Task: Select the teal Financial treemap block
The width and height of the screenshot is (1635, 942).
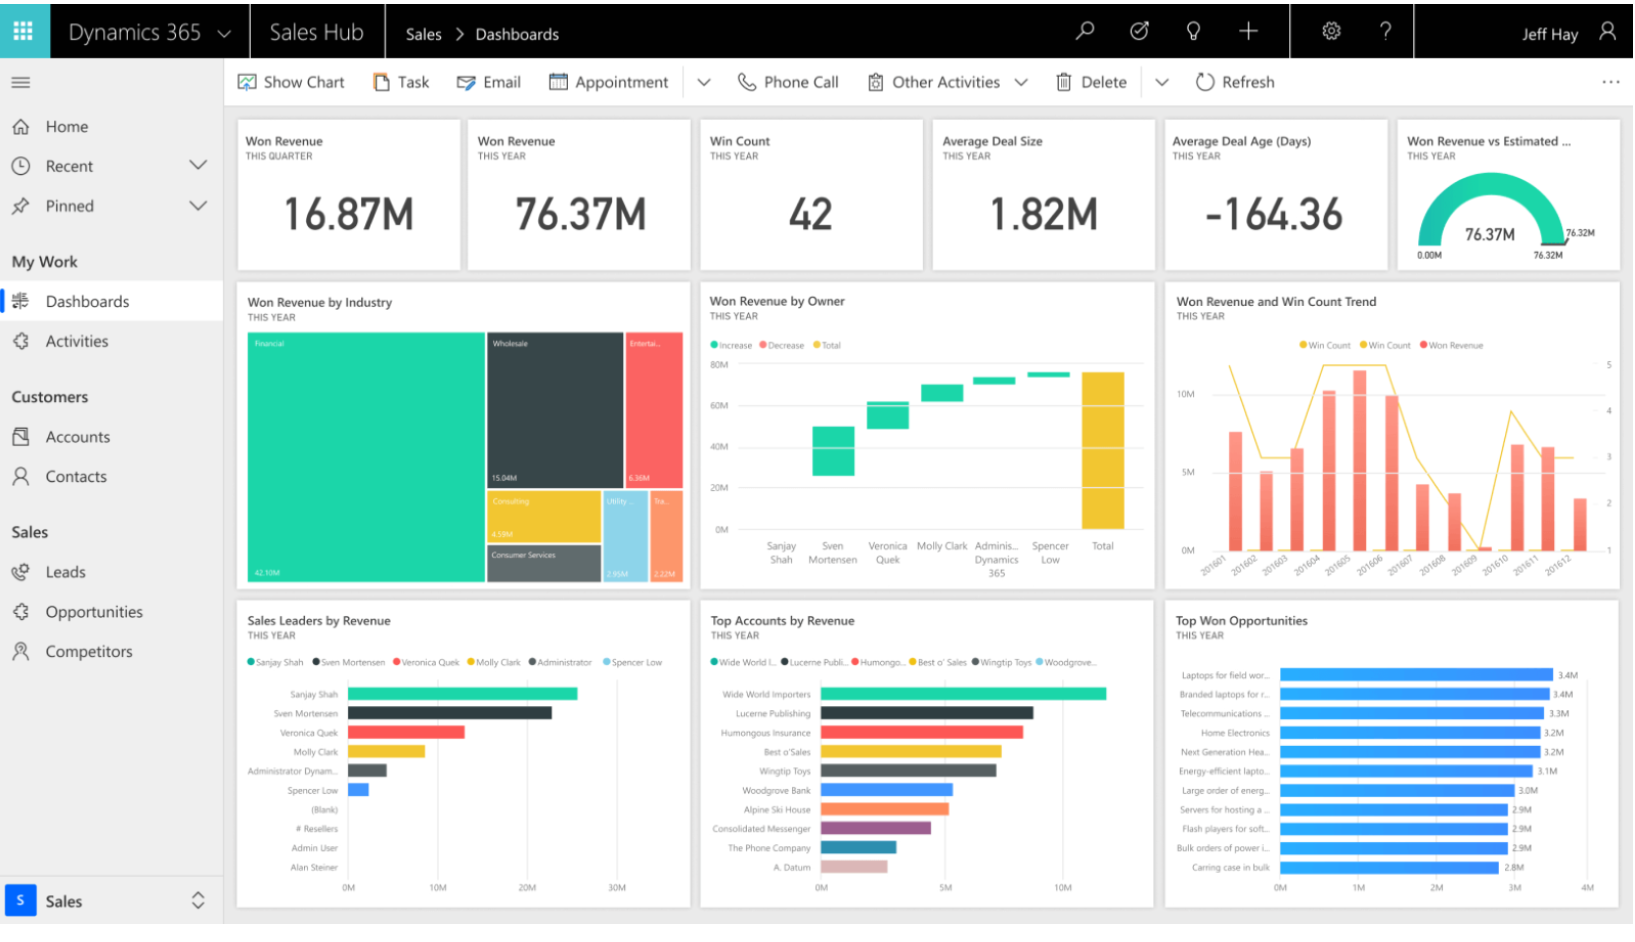Action: tap(366, 457)
